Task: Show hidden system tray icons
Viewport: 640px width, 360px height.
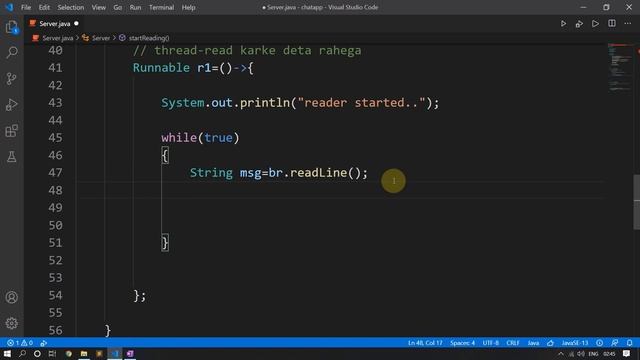Action: 561,354
